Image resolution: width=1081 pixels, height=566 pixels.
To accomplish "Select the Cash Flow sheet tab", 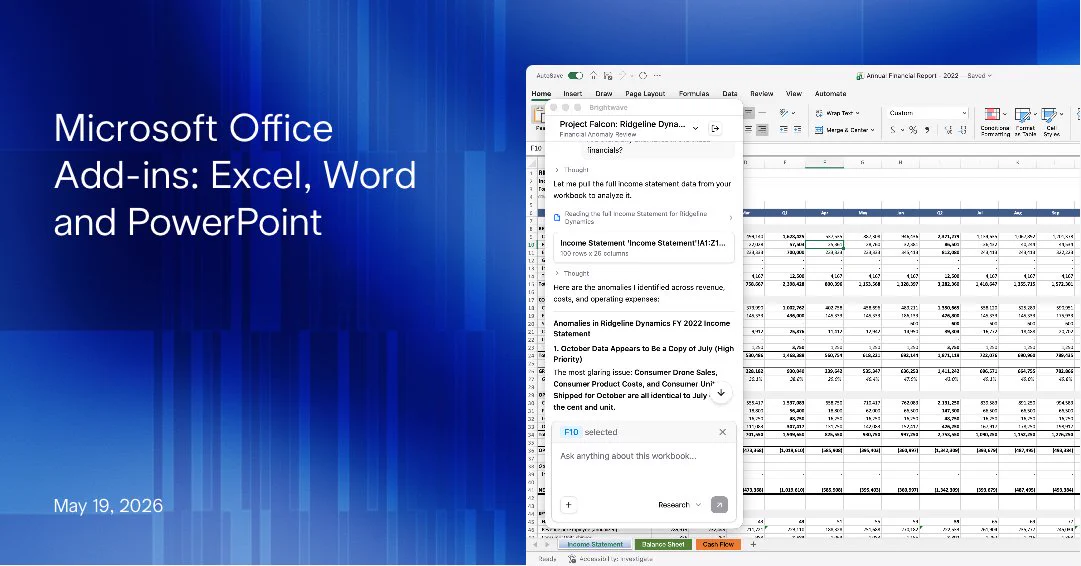I will tap(718, 545).
